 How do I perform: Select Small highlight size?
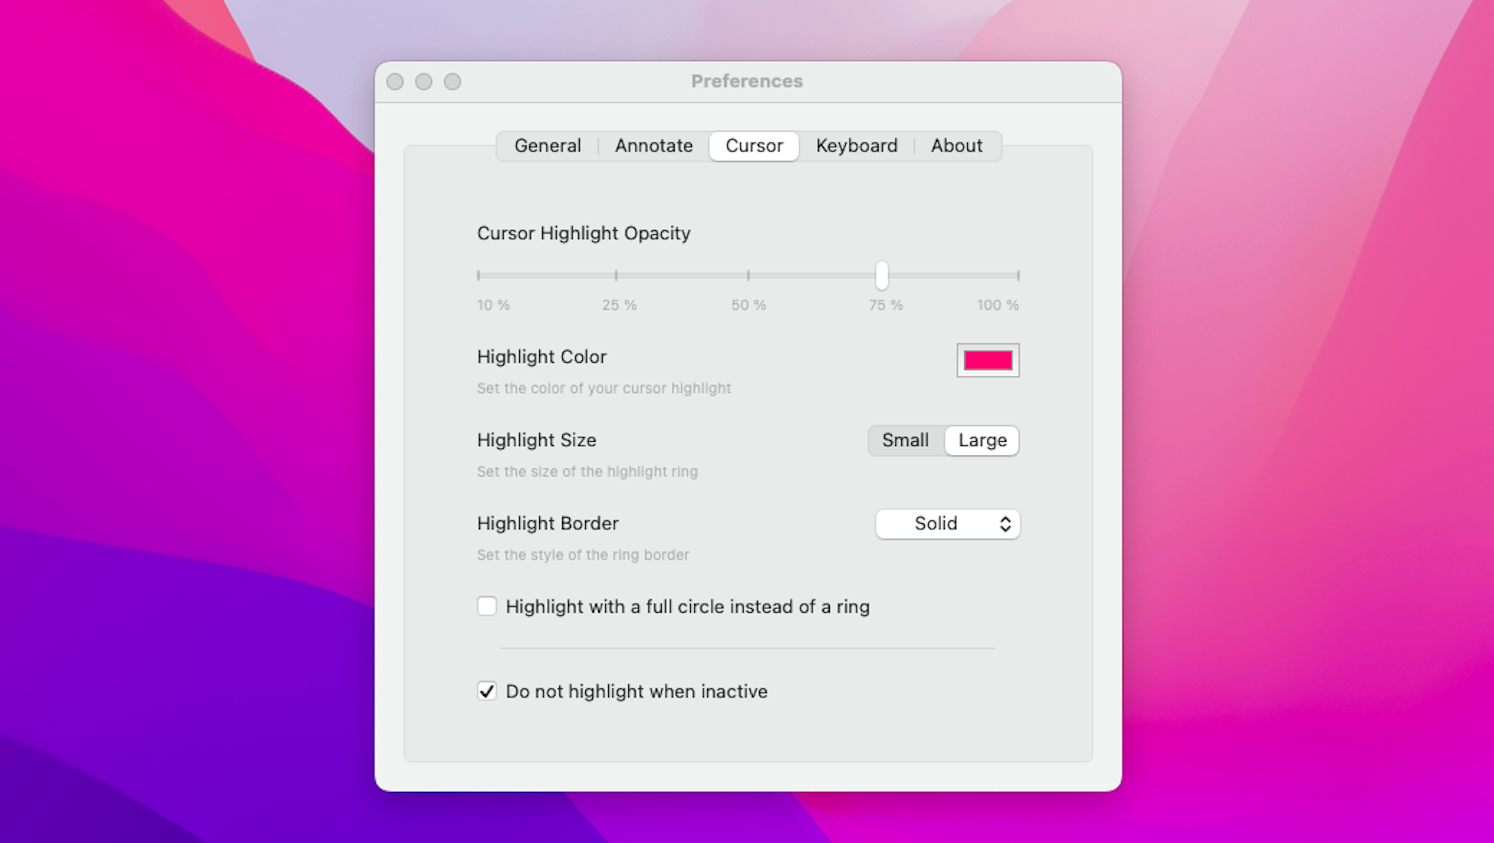click(905, 440)
